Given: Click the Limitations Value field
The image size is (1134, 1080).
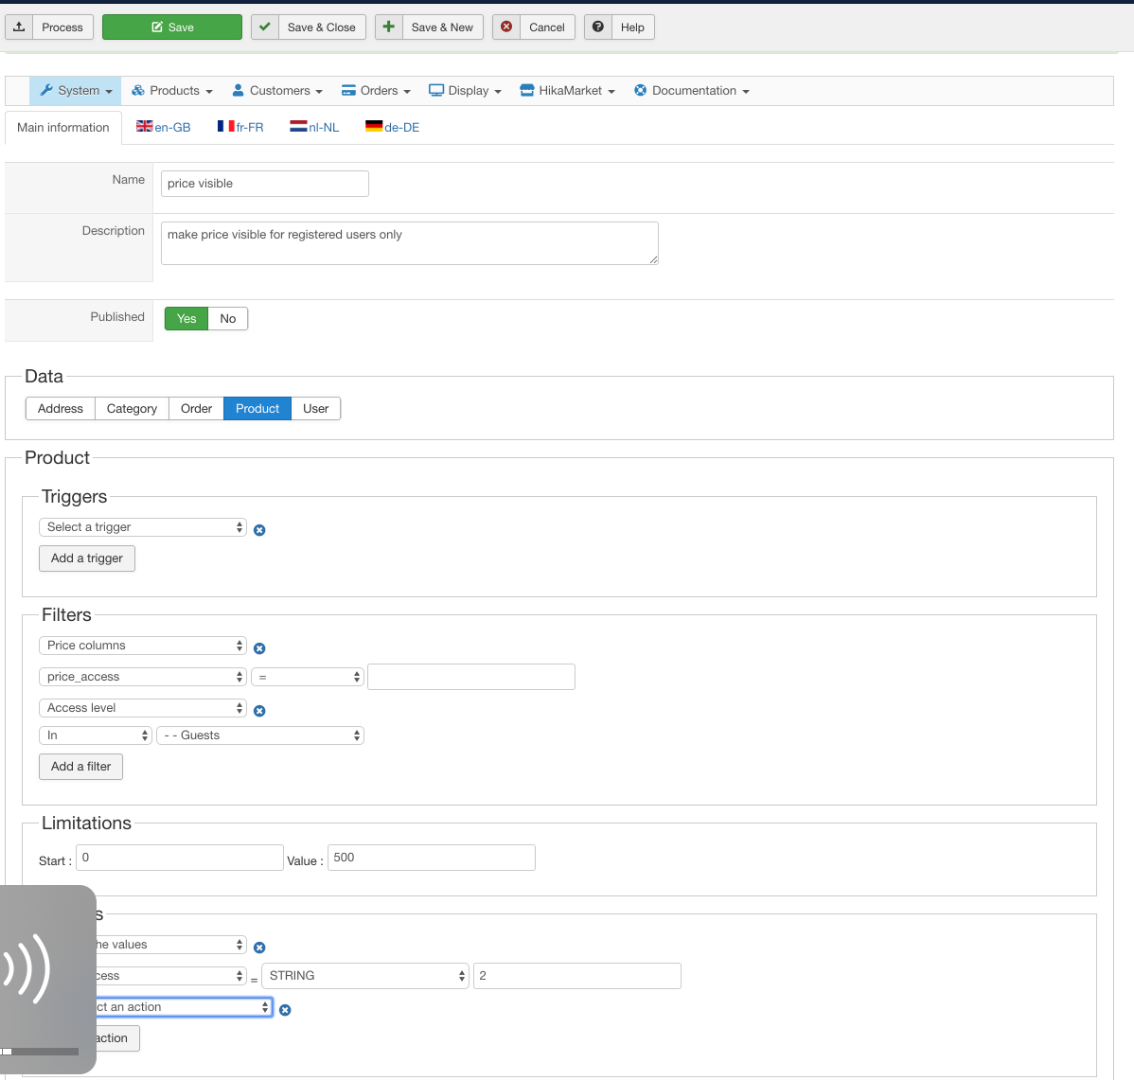Looking at the screenshot, I should tap(432, 857).
